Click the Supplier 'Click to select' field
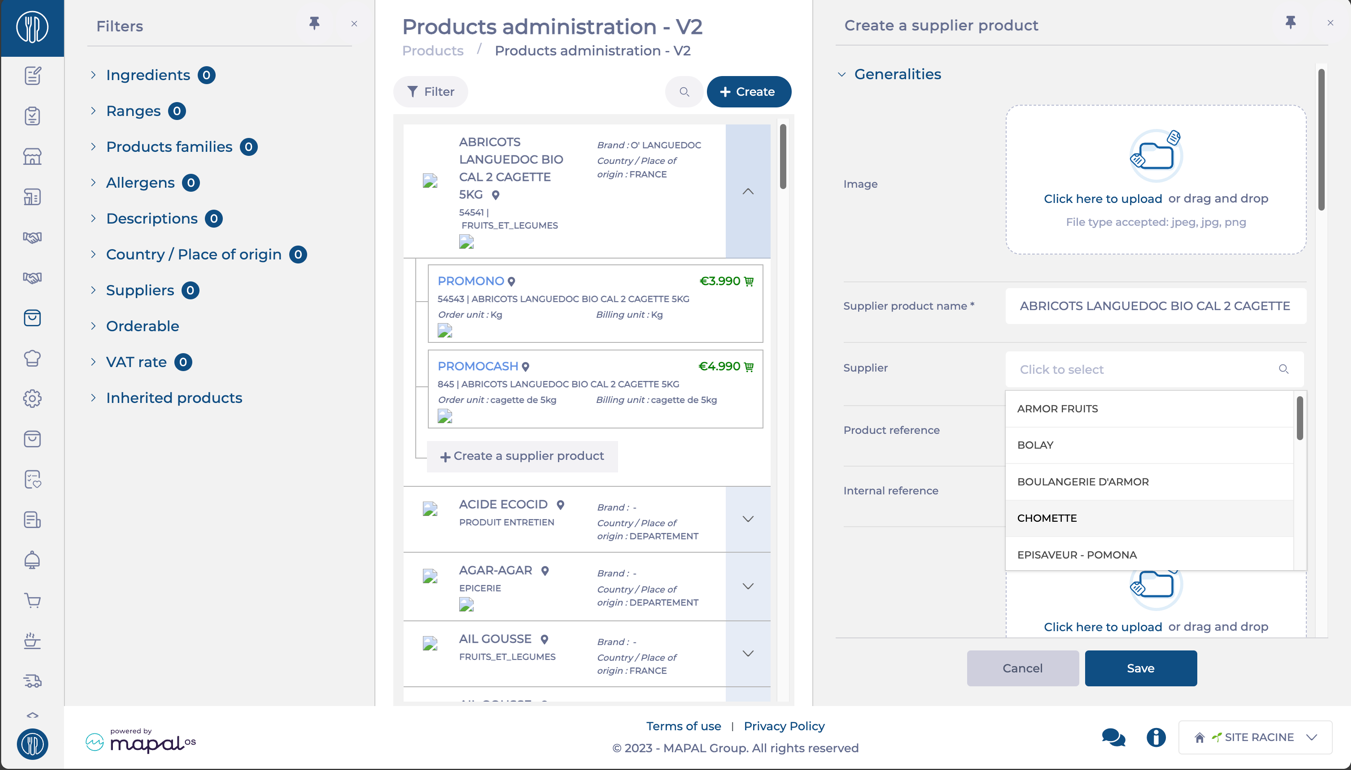The width and height of the screenshot is (1351, 770). (1155, 370)
